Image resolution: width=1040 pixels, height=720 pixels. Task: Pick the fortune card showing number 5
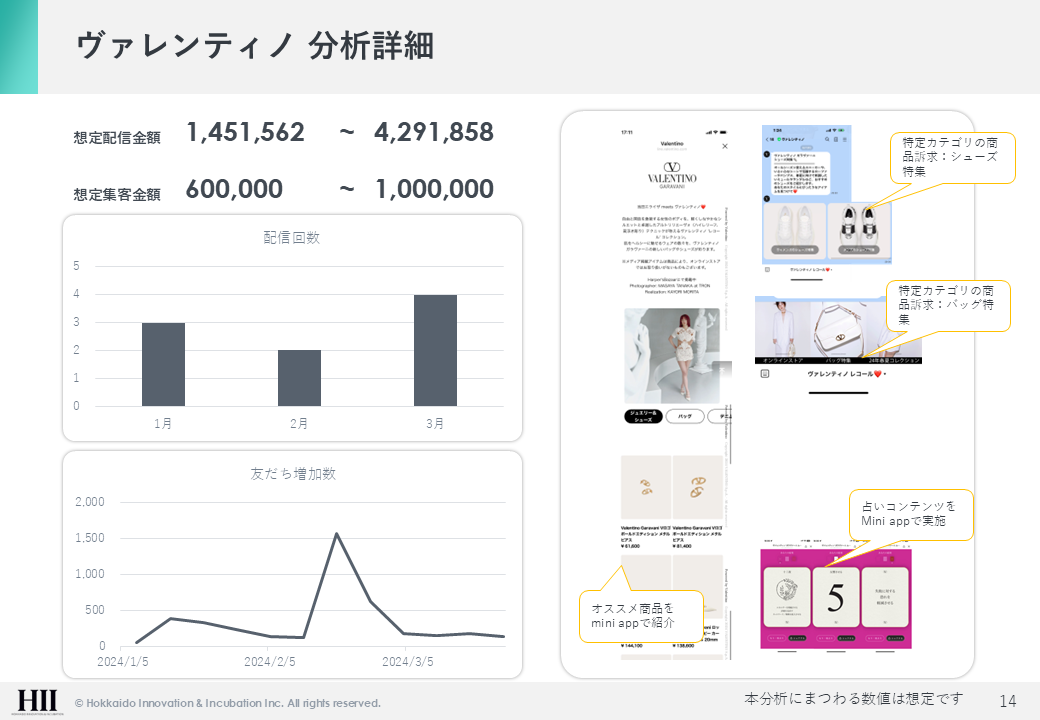click(x=836, y=597)
